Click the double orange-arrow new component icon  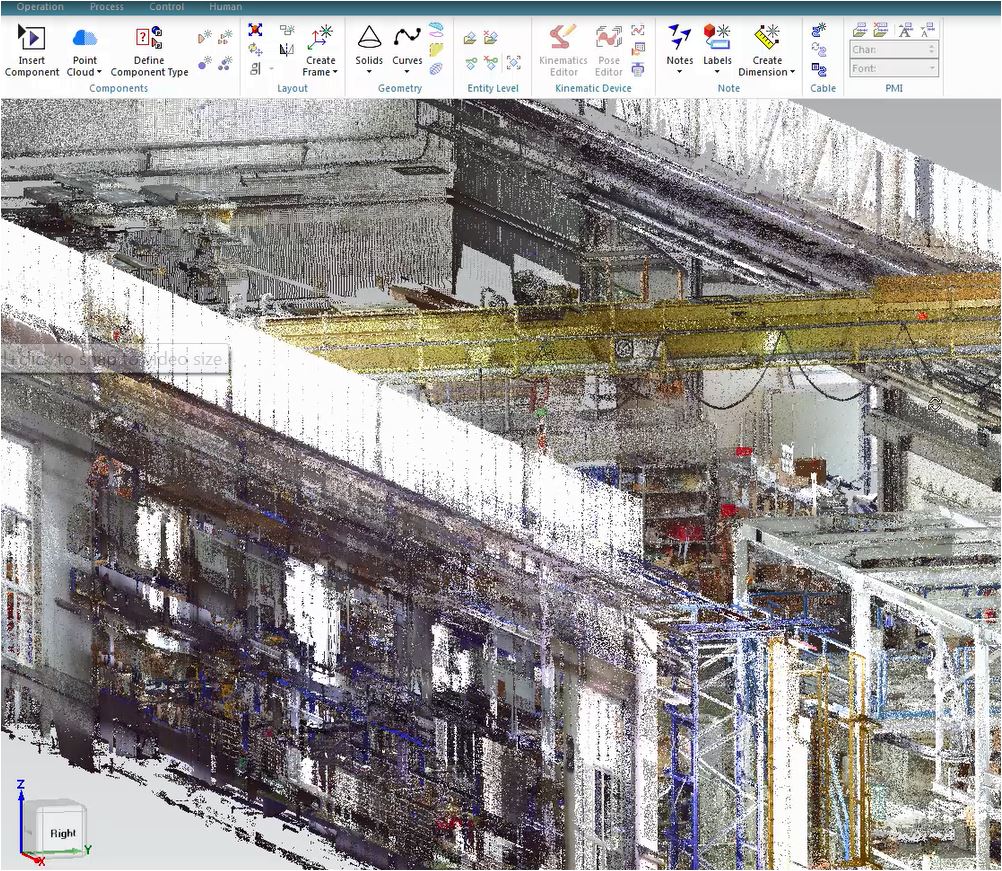225,37
